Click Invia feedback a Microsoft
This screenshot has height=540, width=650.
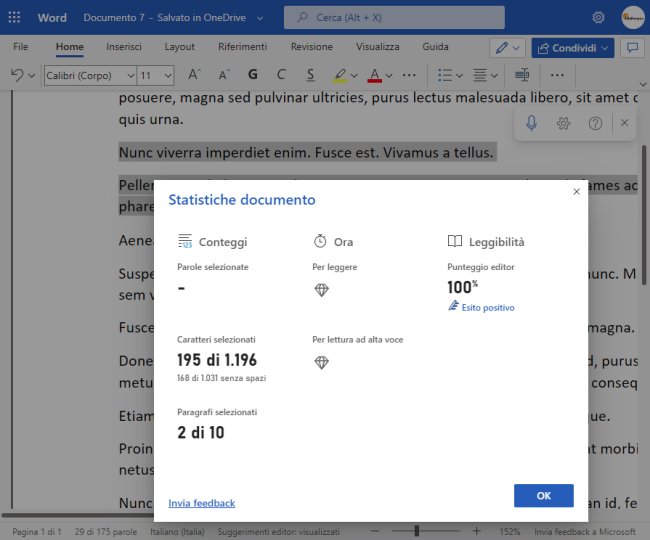tap(585, 531)
